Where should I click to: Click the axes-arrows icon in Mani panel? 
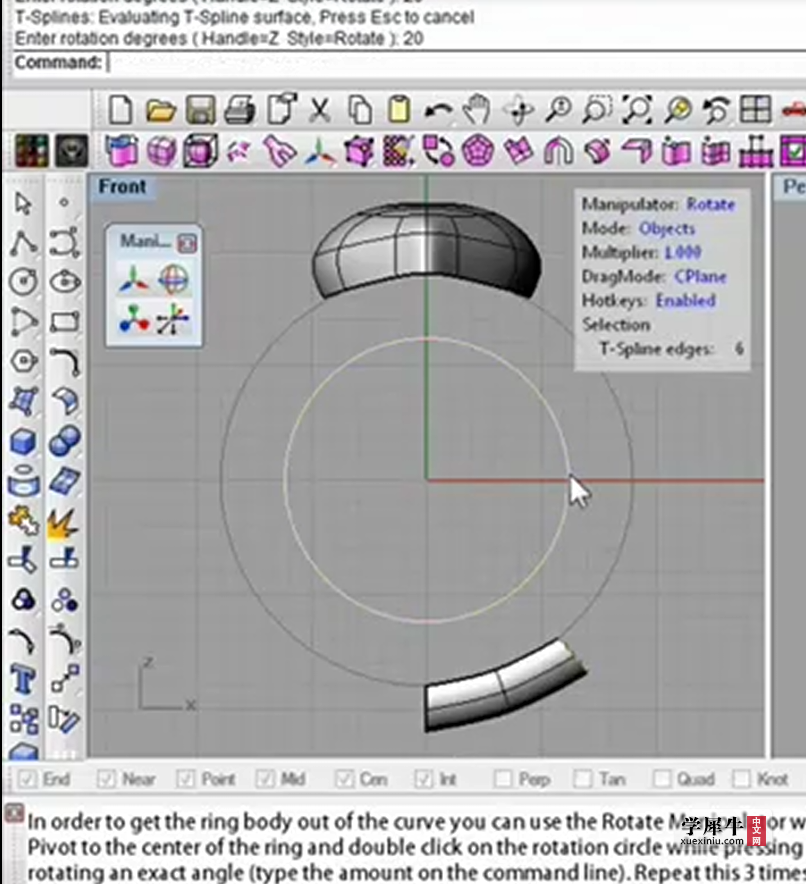click(x=173, y=320)
